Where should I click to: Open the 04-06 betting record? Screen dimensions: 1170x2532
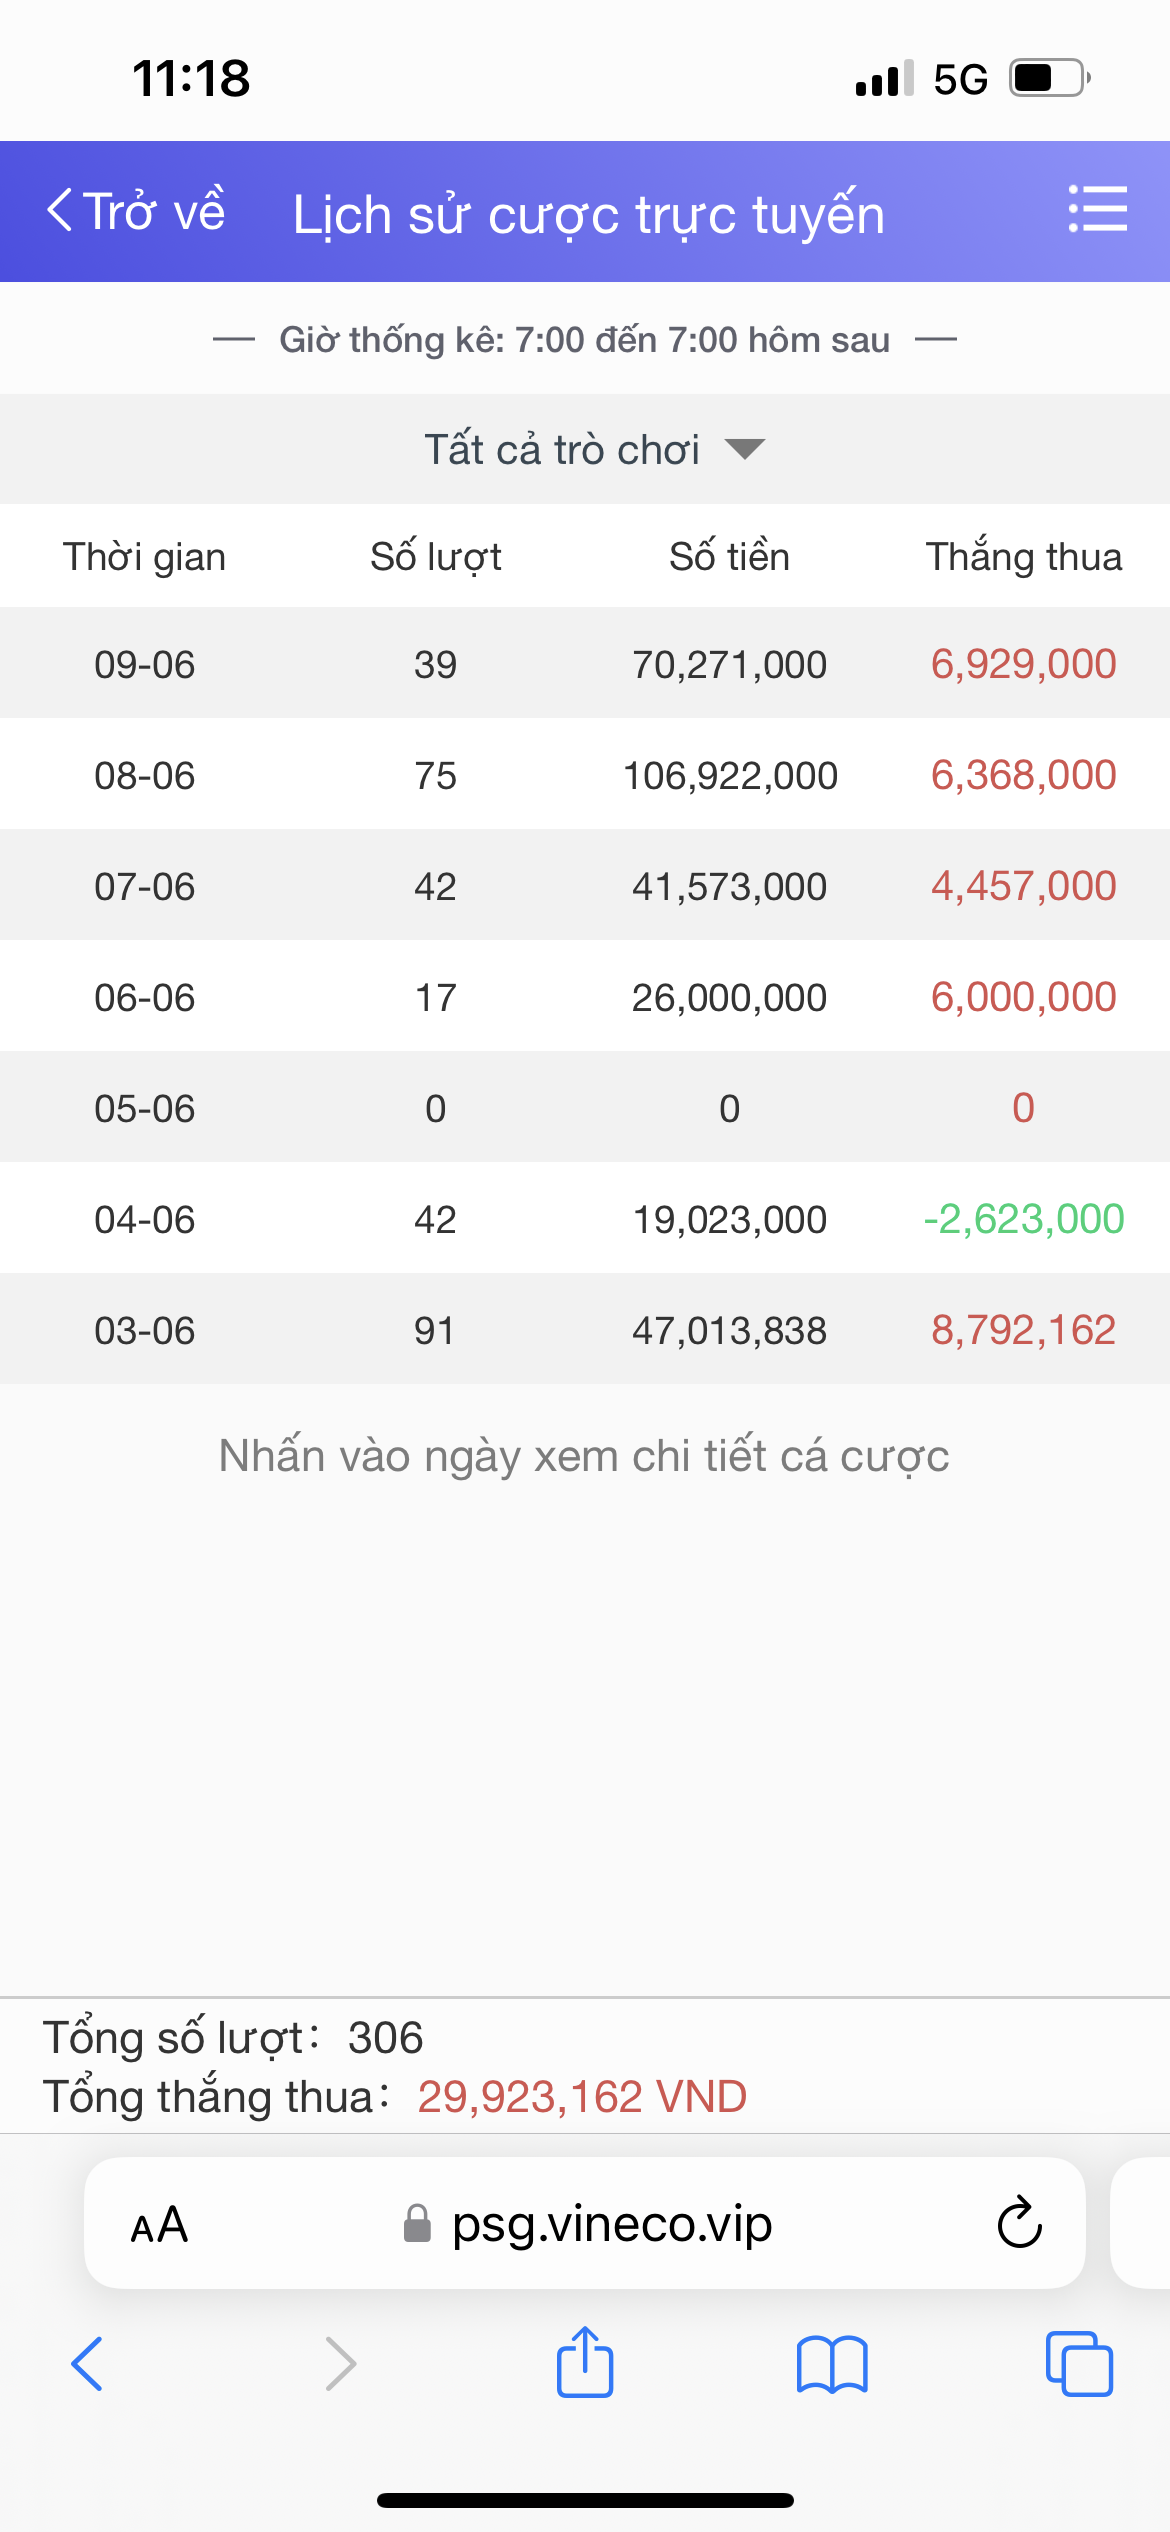point(145,1219)
